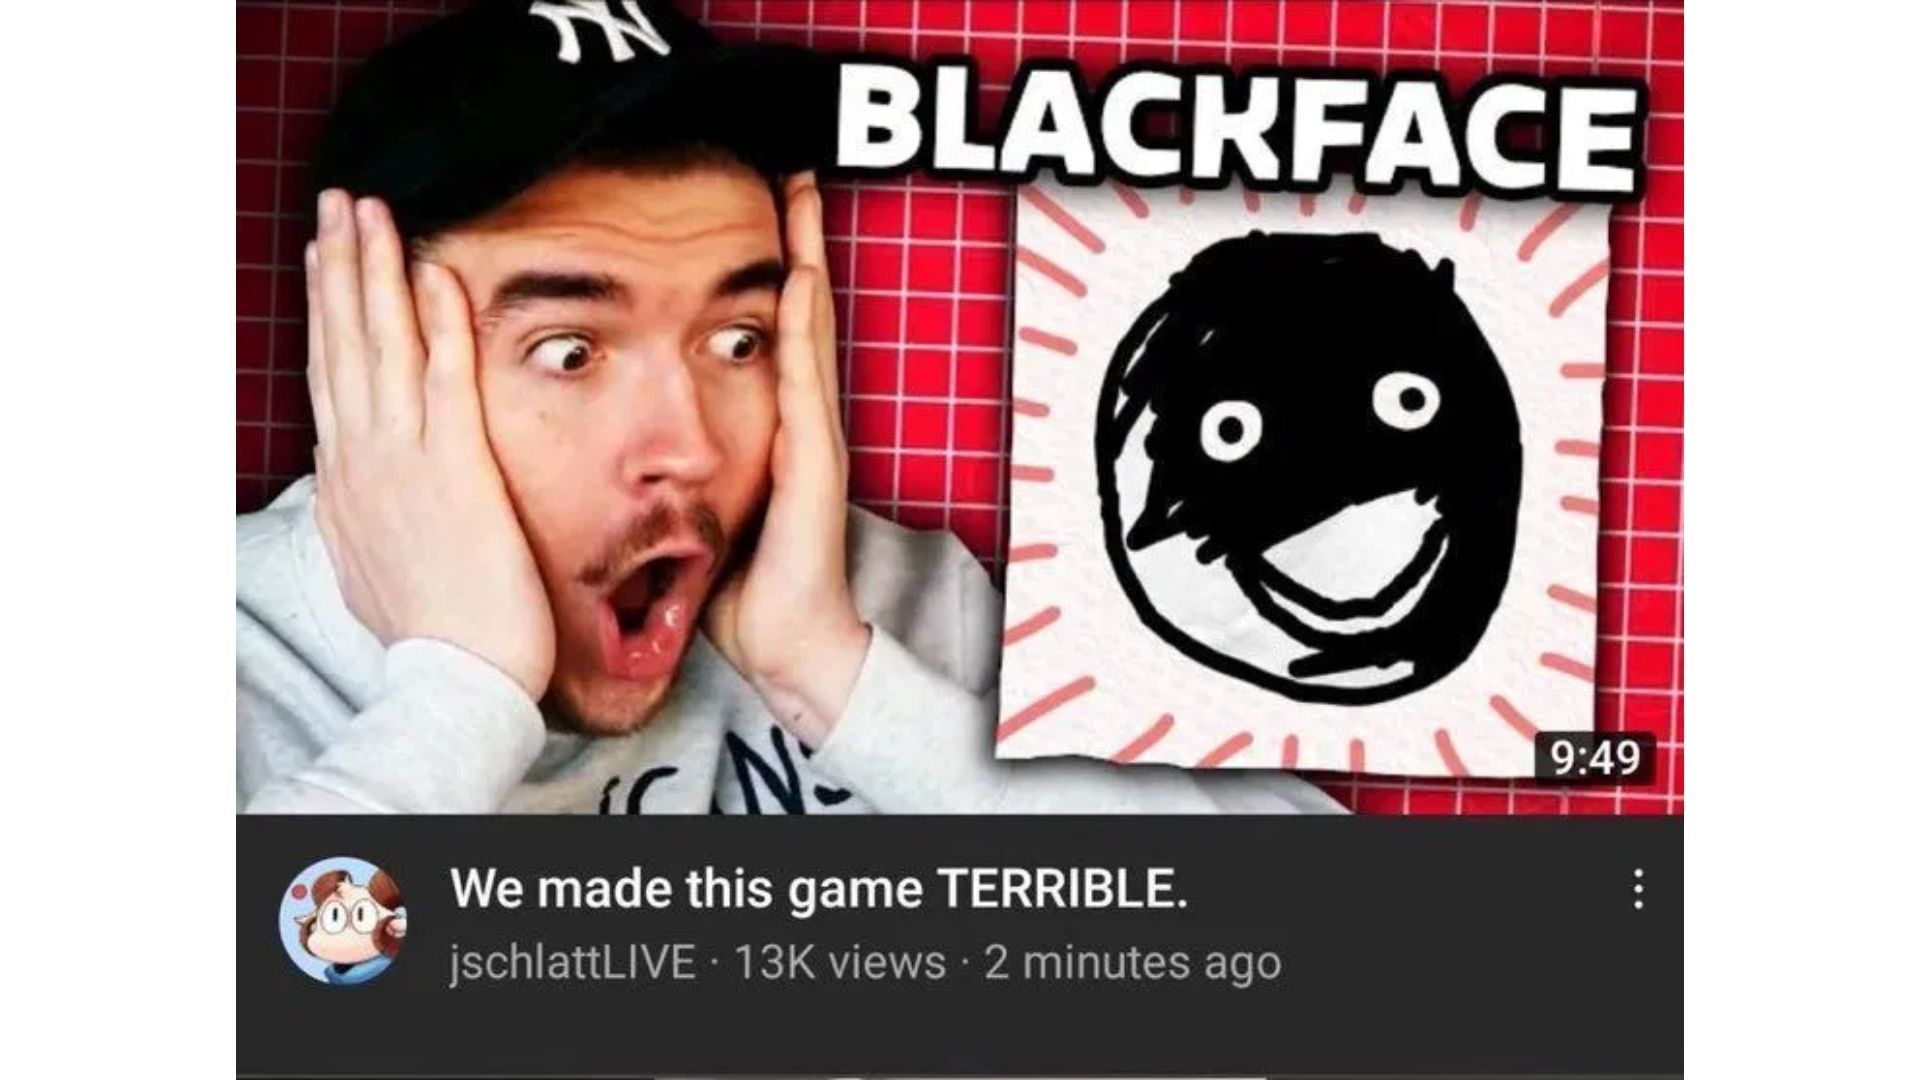Open video titled We made this game TERRIBLE.
This screenshot has width=1920, height=1080.
click(819, 888)
